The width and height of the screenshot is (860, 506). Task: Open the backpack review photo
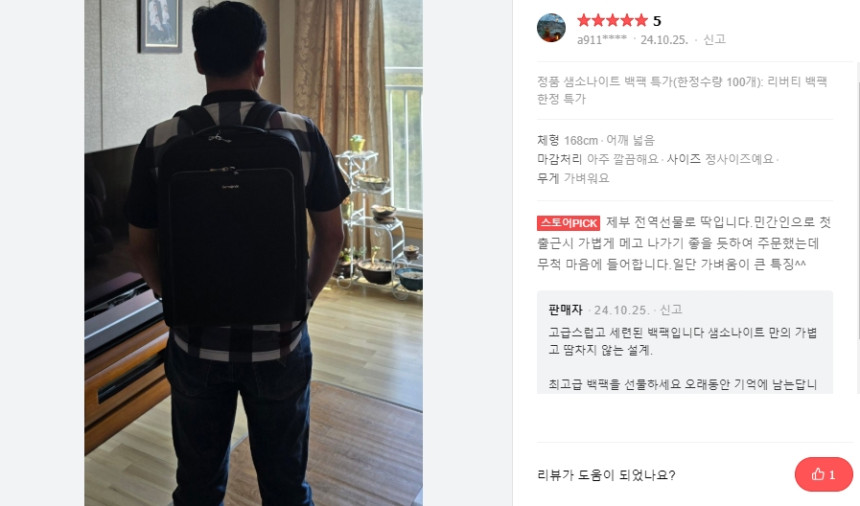point(253,253)
